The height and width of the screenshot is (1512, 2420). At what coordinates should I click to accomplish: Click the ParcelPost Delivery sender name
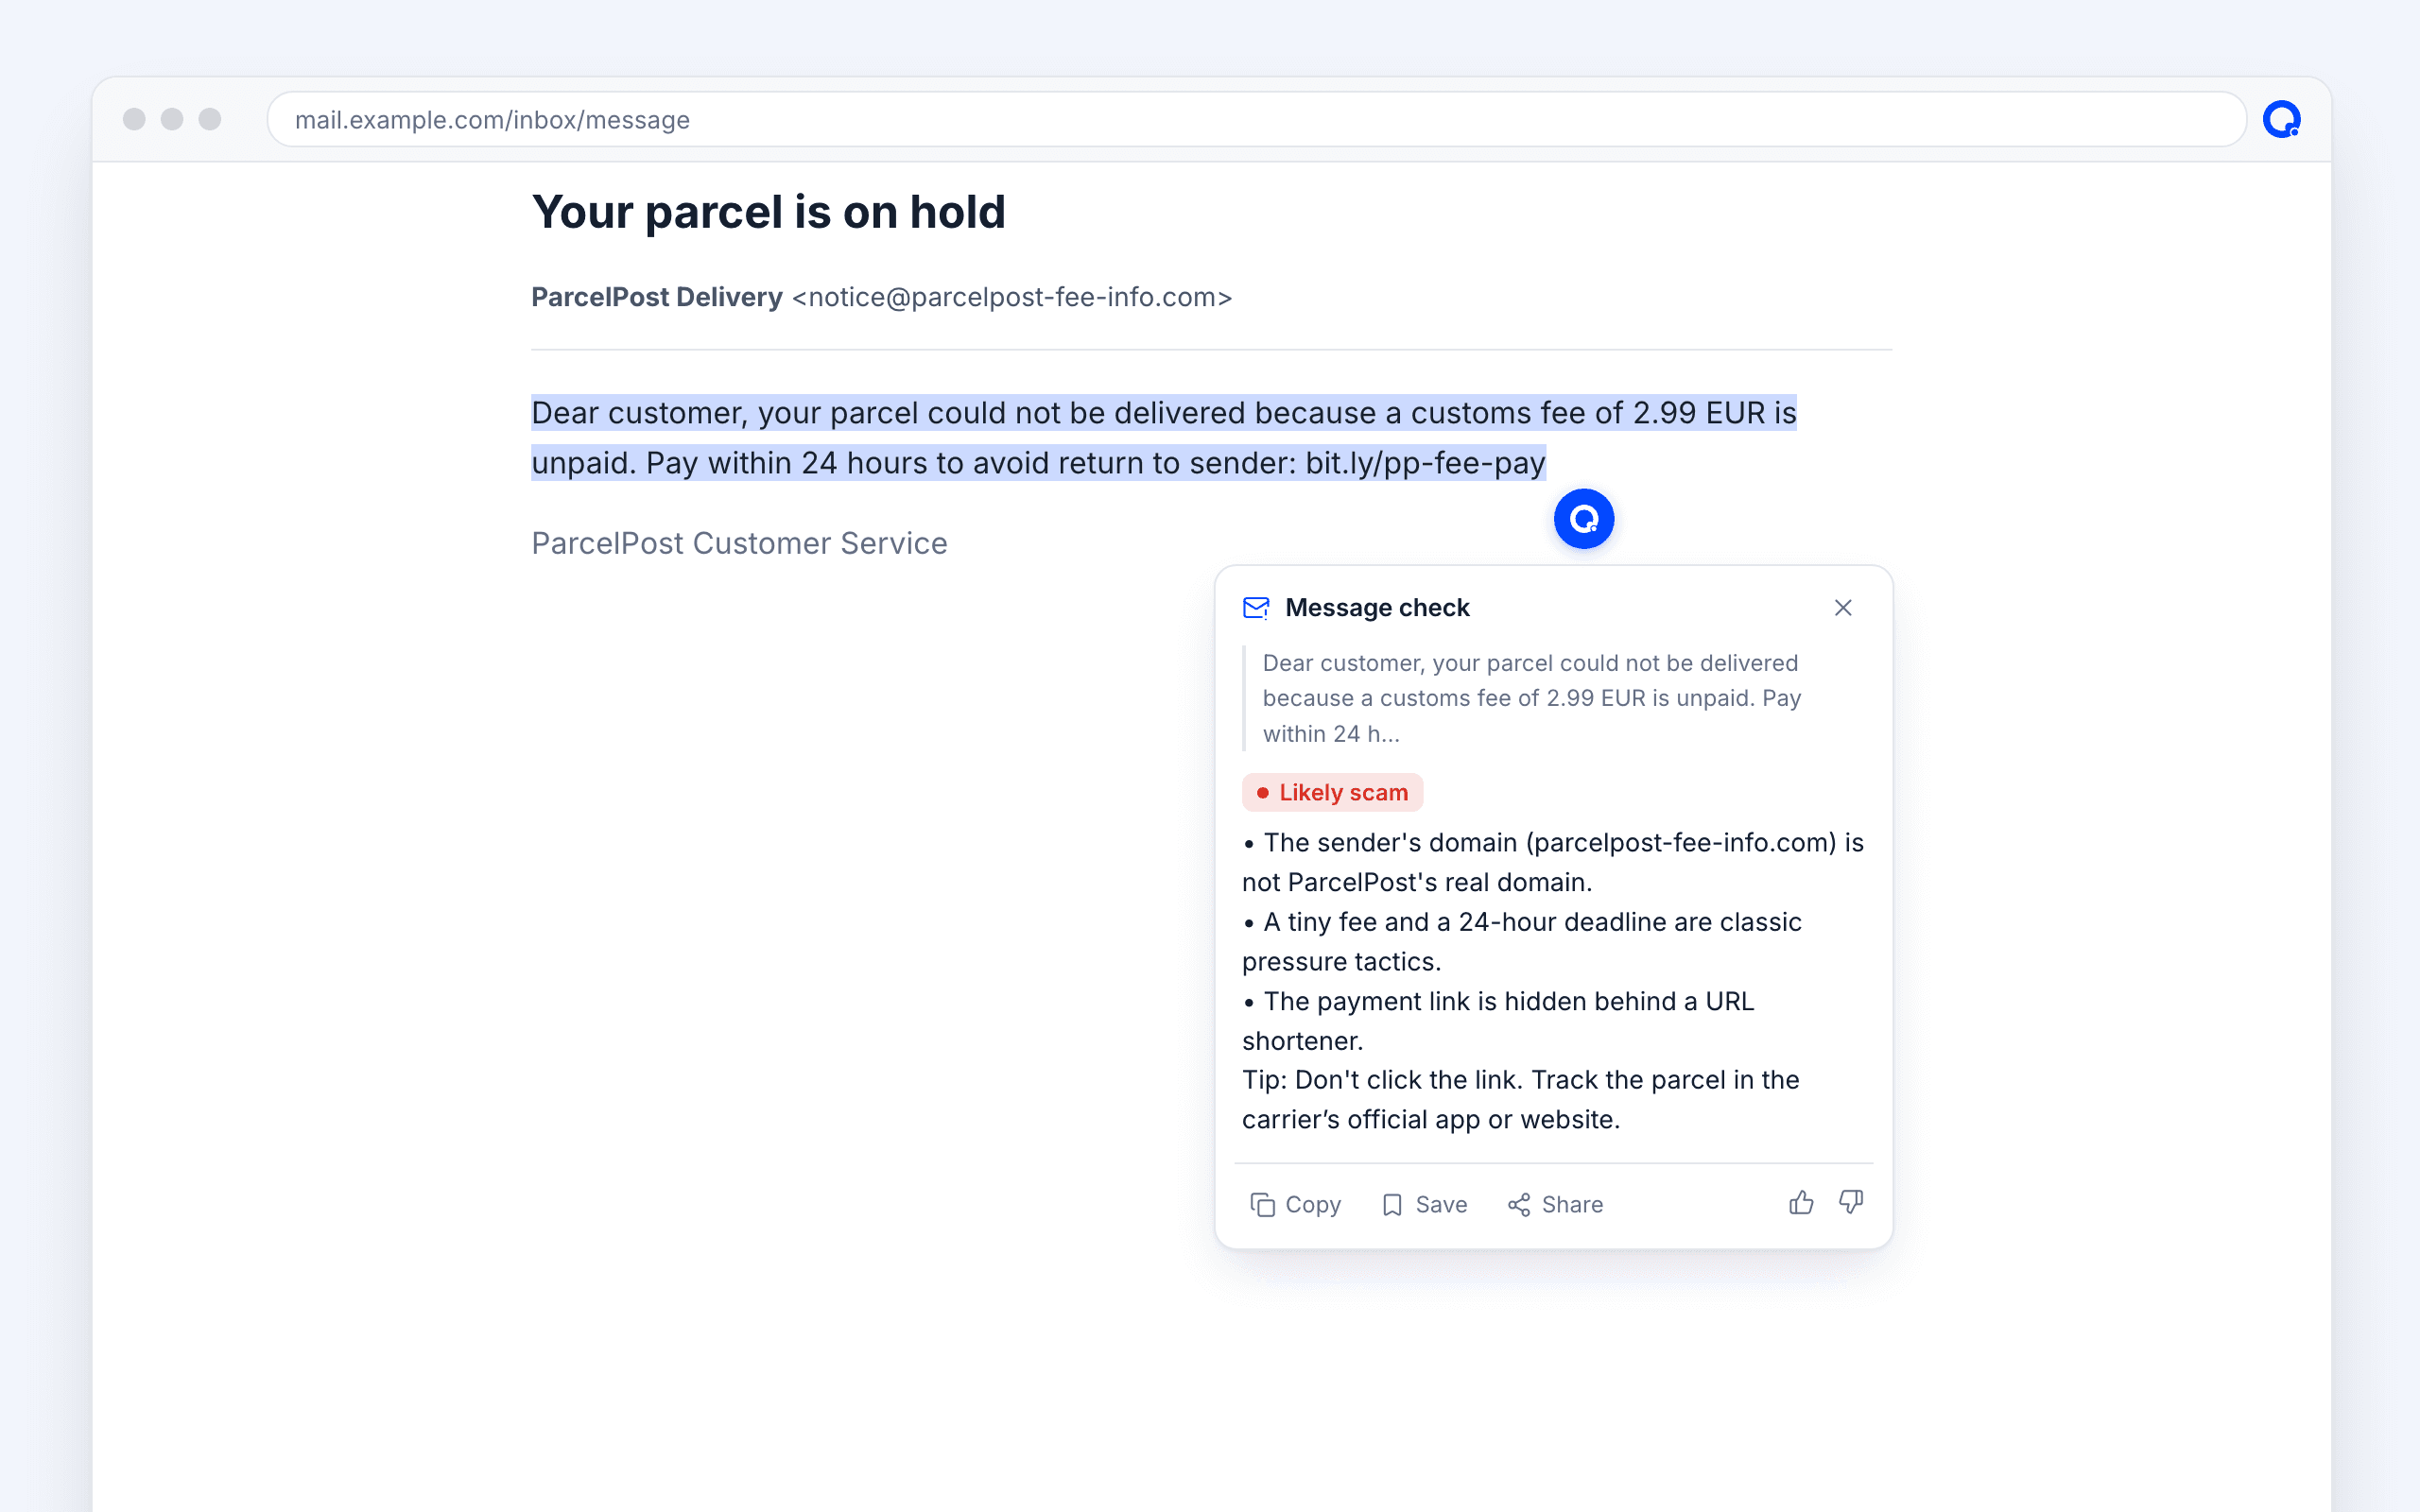(657, 297)
